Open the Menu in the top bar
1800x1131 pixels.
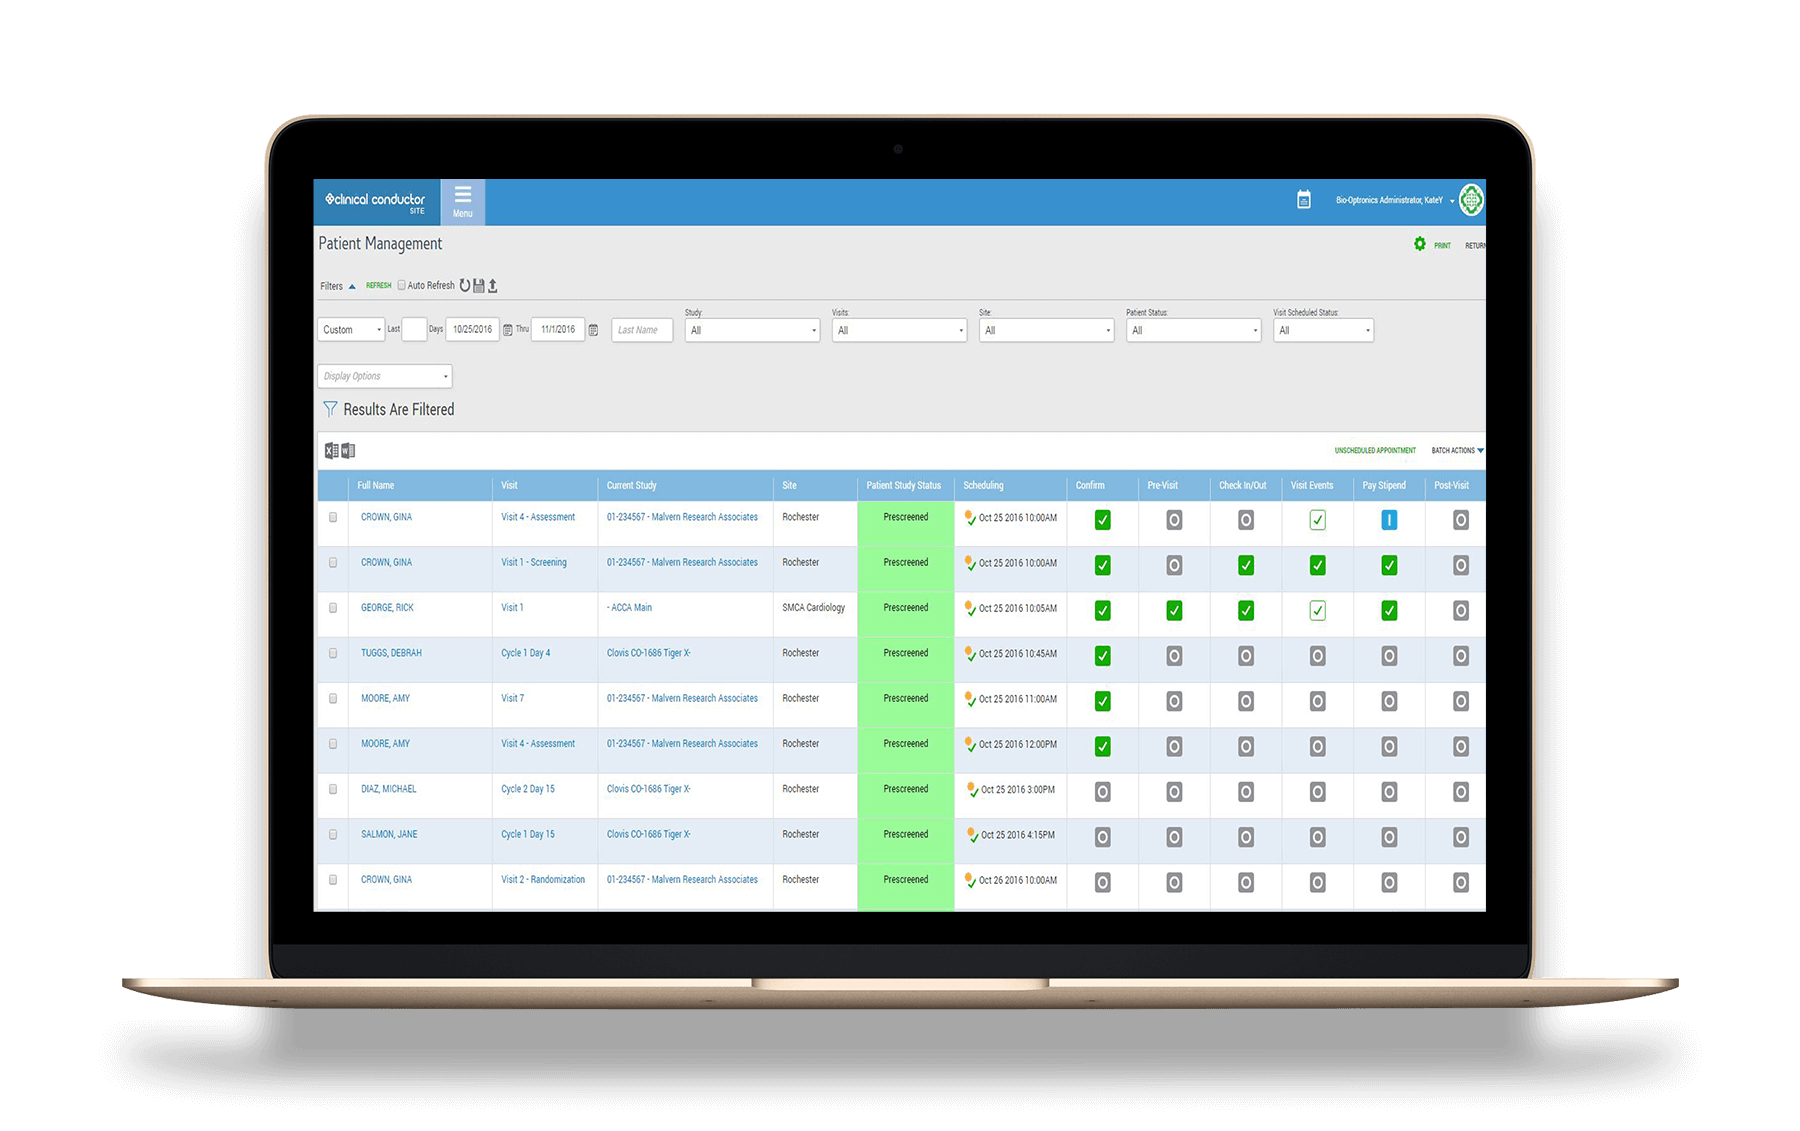pos(462,200)
